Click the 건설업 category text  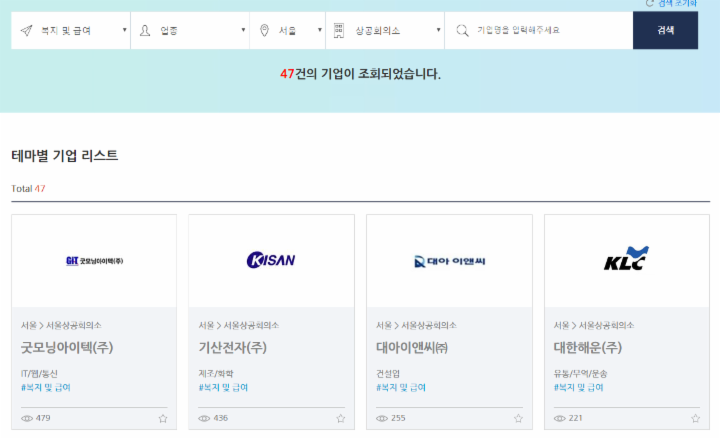point(388,374)
